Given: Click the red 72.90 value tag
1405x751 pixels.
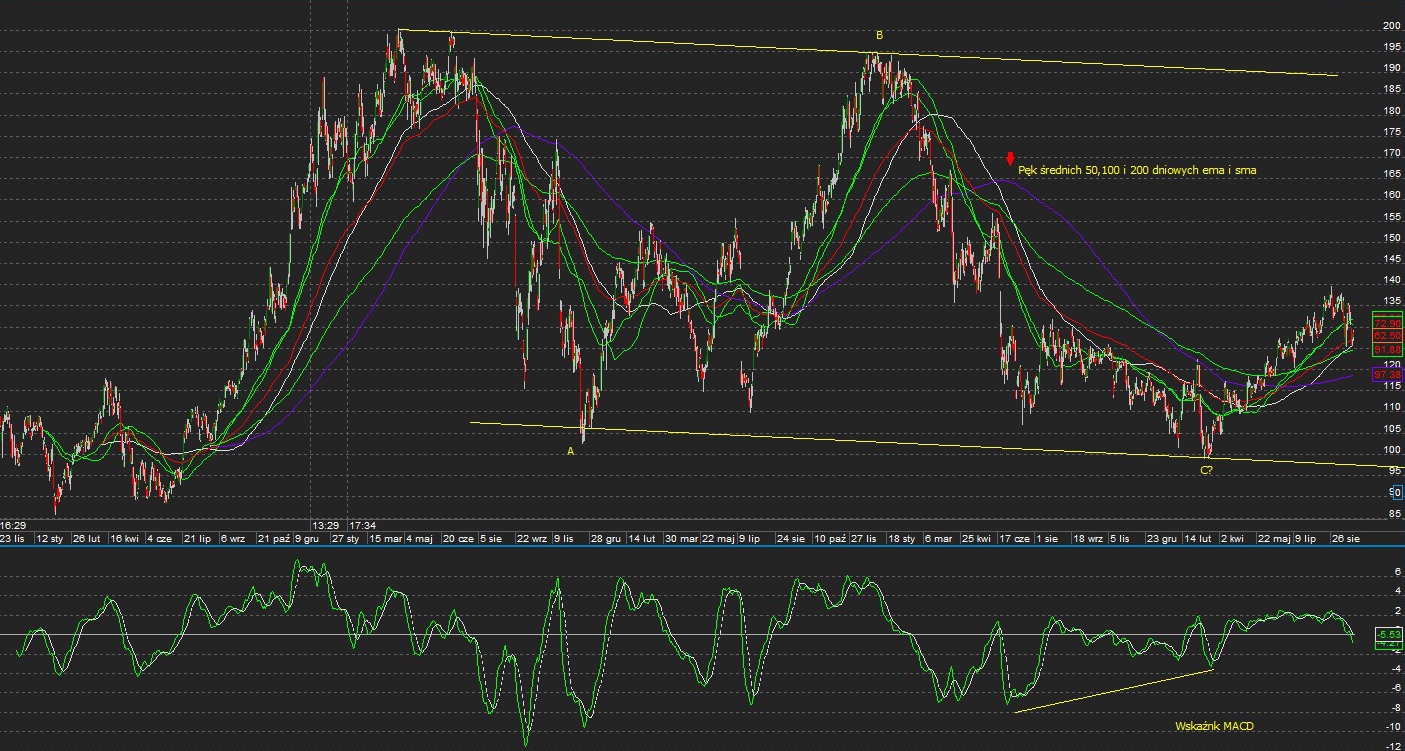Looking at the screenshot, I should pyautogui.click(x=1387, y=324).
